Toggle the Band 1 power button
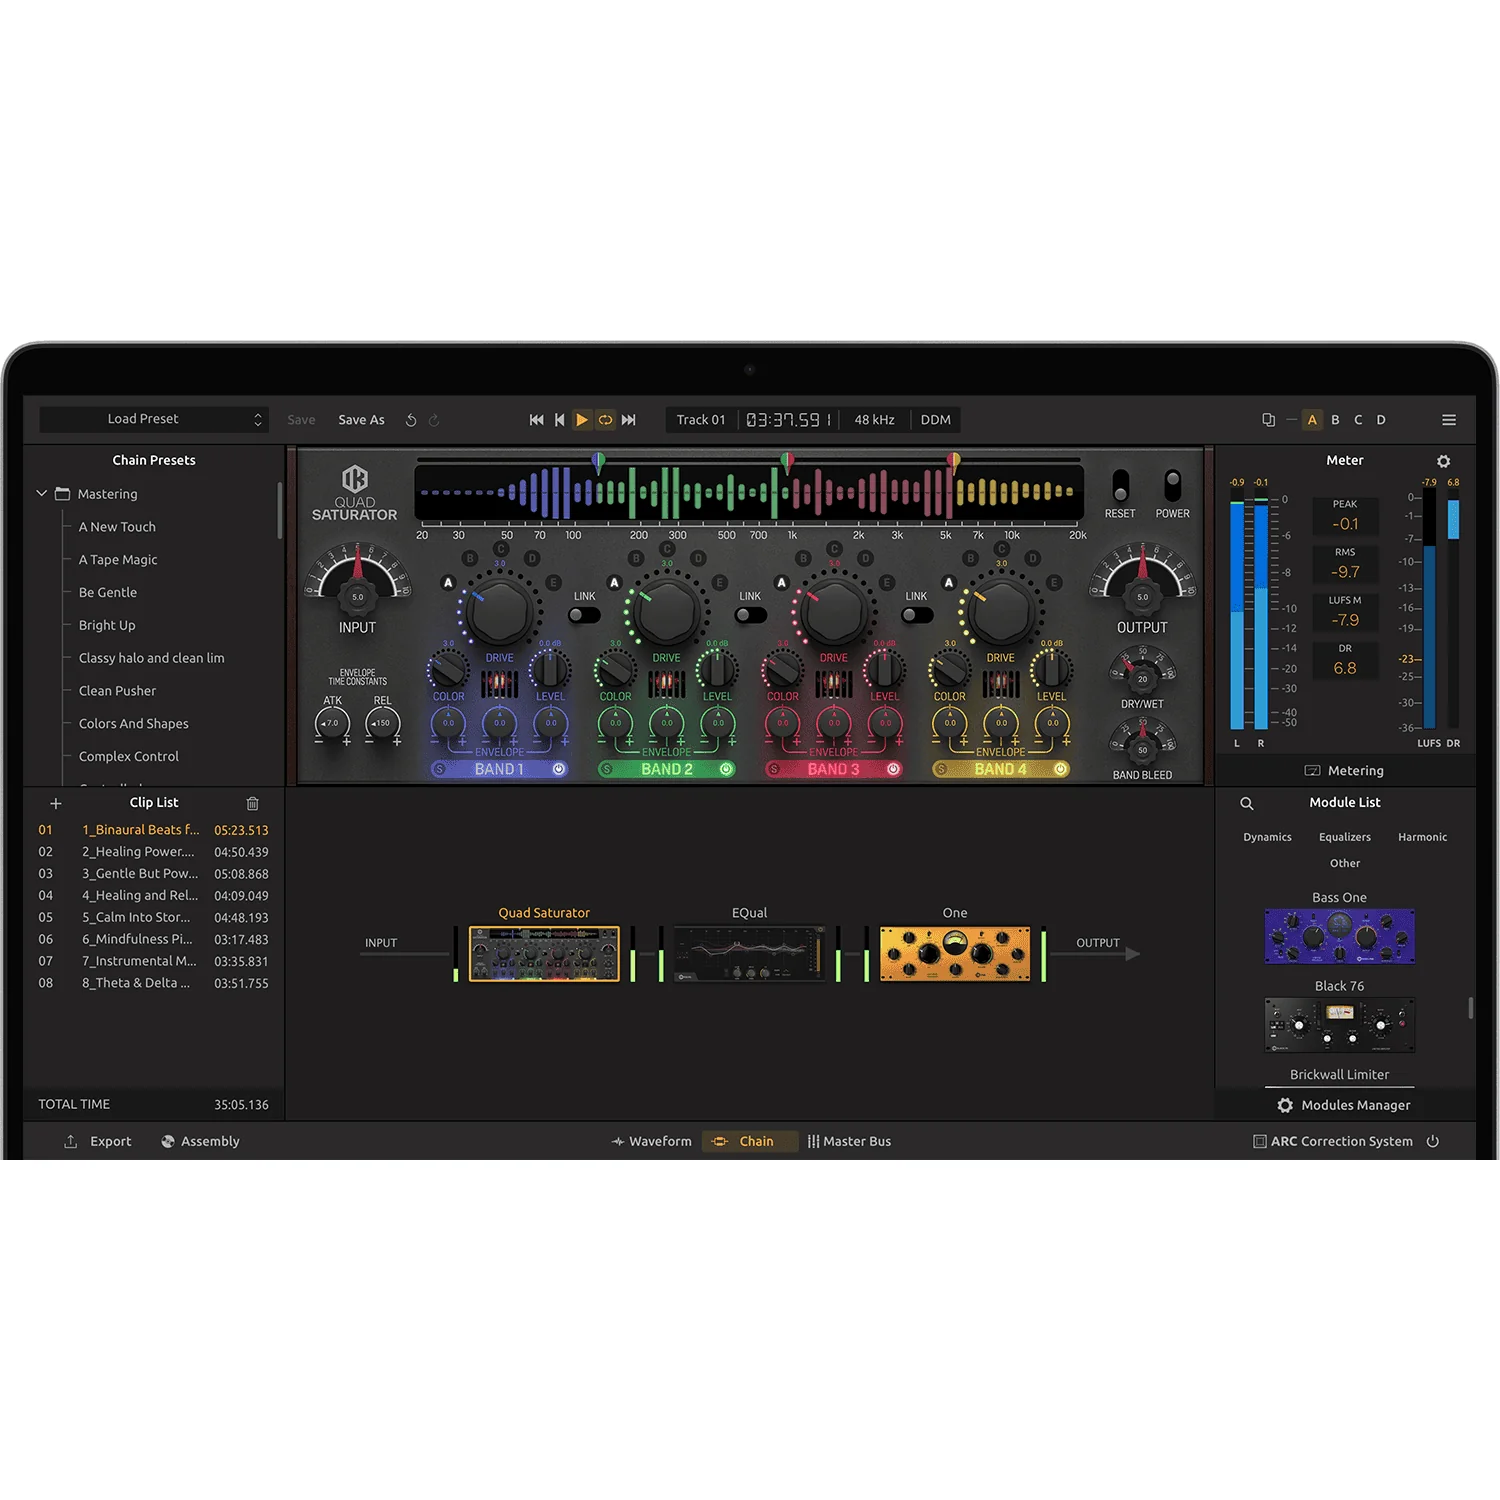1500x1500 pixels. [559, 769]
